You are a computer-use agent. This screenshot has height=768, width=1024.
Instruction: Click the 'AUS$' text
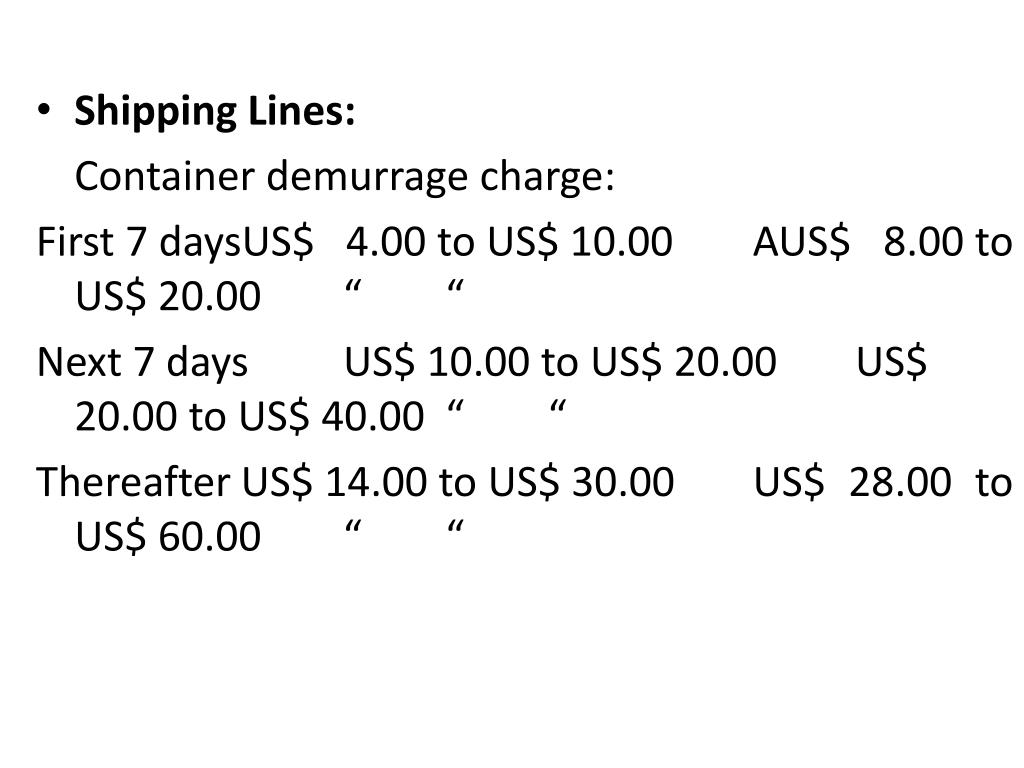pos(801,242)
